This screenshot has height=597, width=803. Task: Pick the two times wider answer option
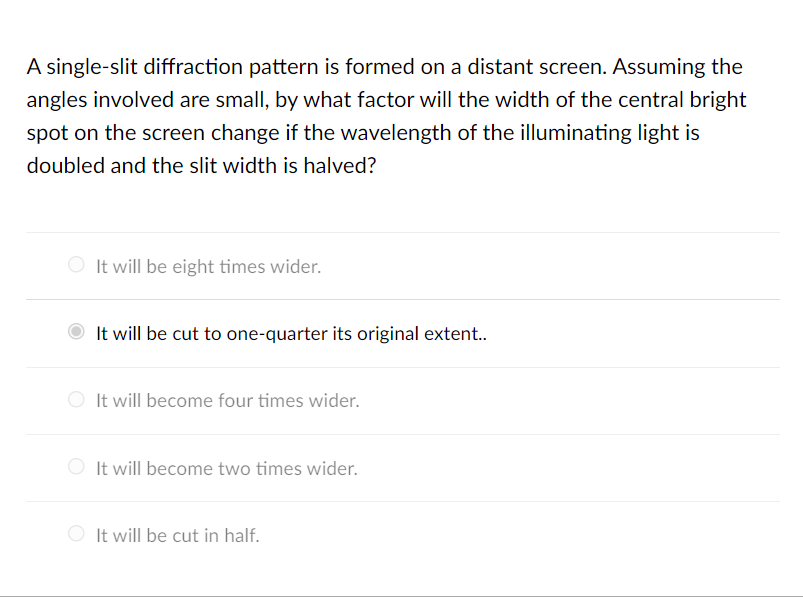(x=76, y=466)
